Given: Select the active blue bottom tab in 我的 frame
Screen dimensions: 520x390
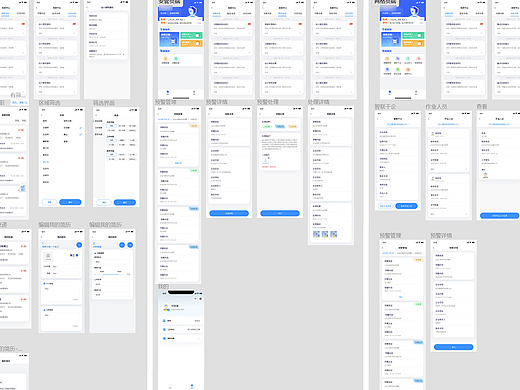Looking at the screenshot, I should coord(192,386).
